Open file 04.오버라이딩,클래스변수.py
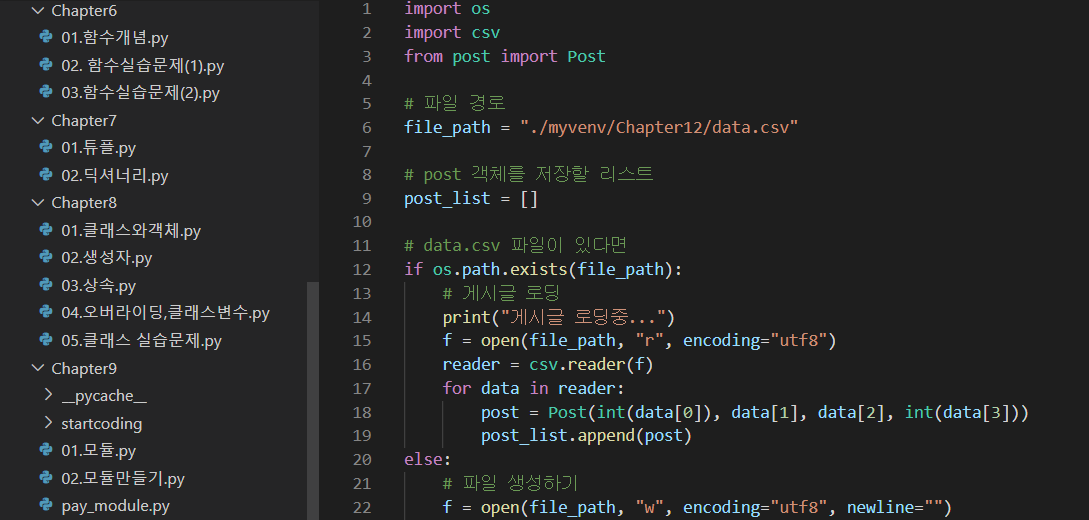Viewport: 1089px width, 520px height. [x=165, y=313]
